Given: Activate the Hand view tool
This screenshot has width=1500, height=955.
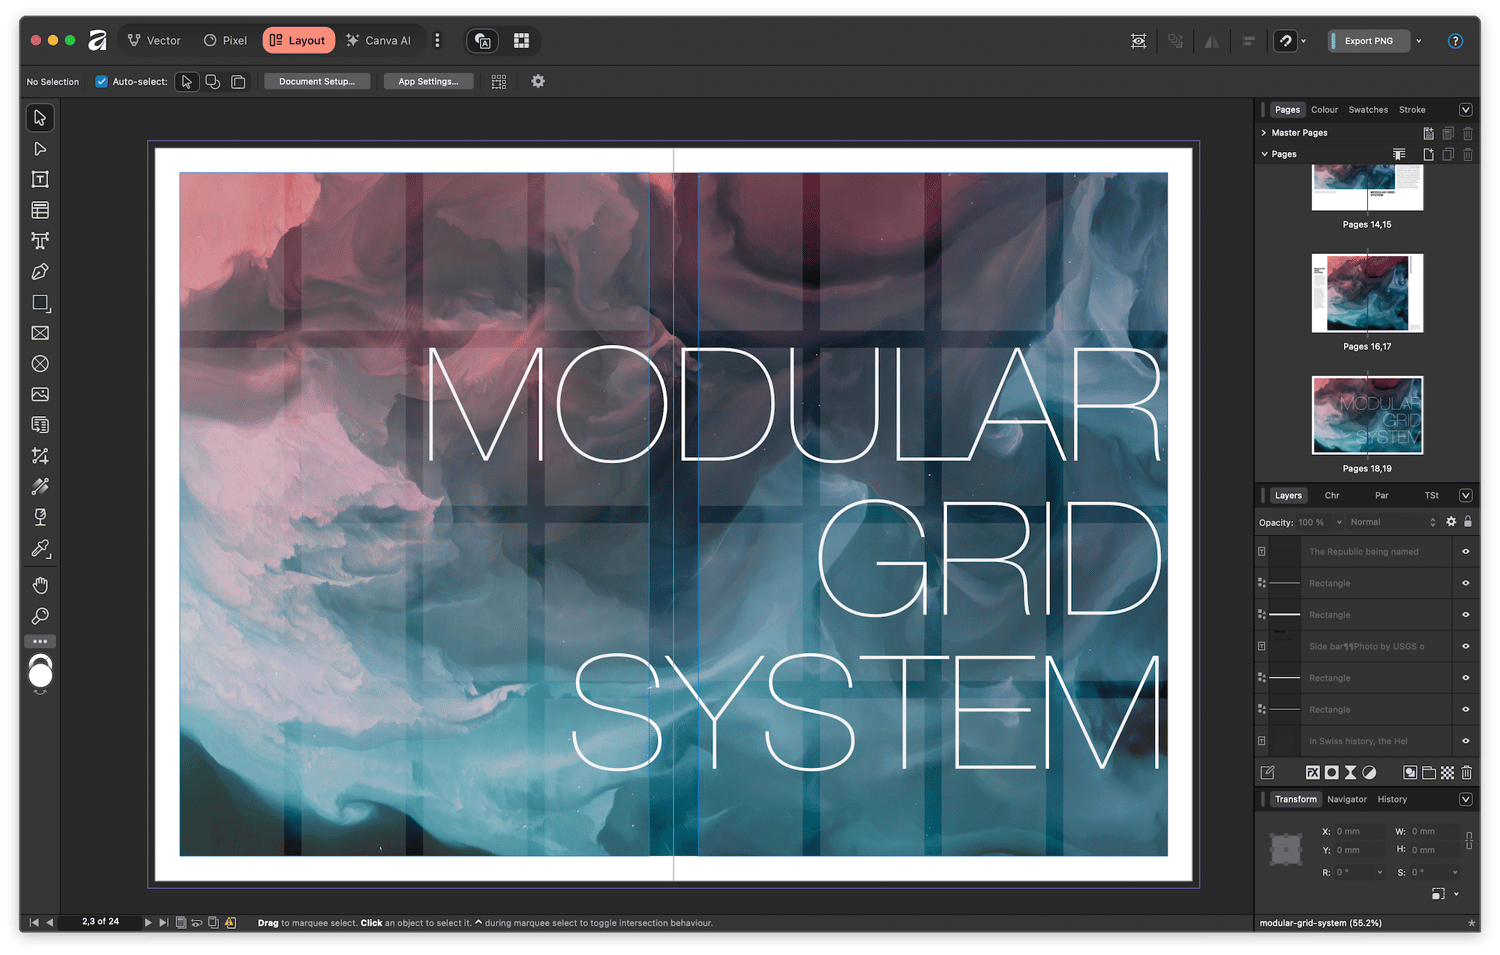Looking at the screenshot, I should tap(40, 585).
